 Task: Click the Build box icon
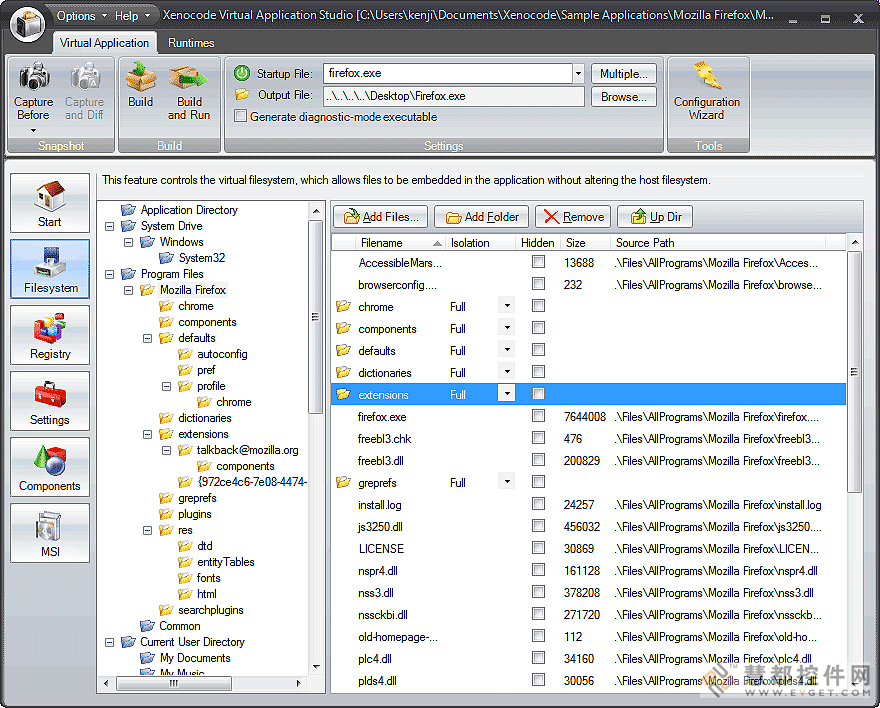140,76
